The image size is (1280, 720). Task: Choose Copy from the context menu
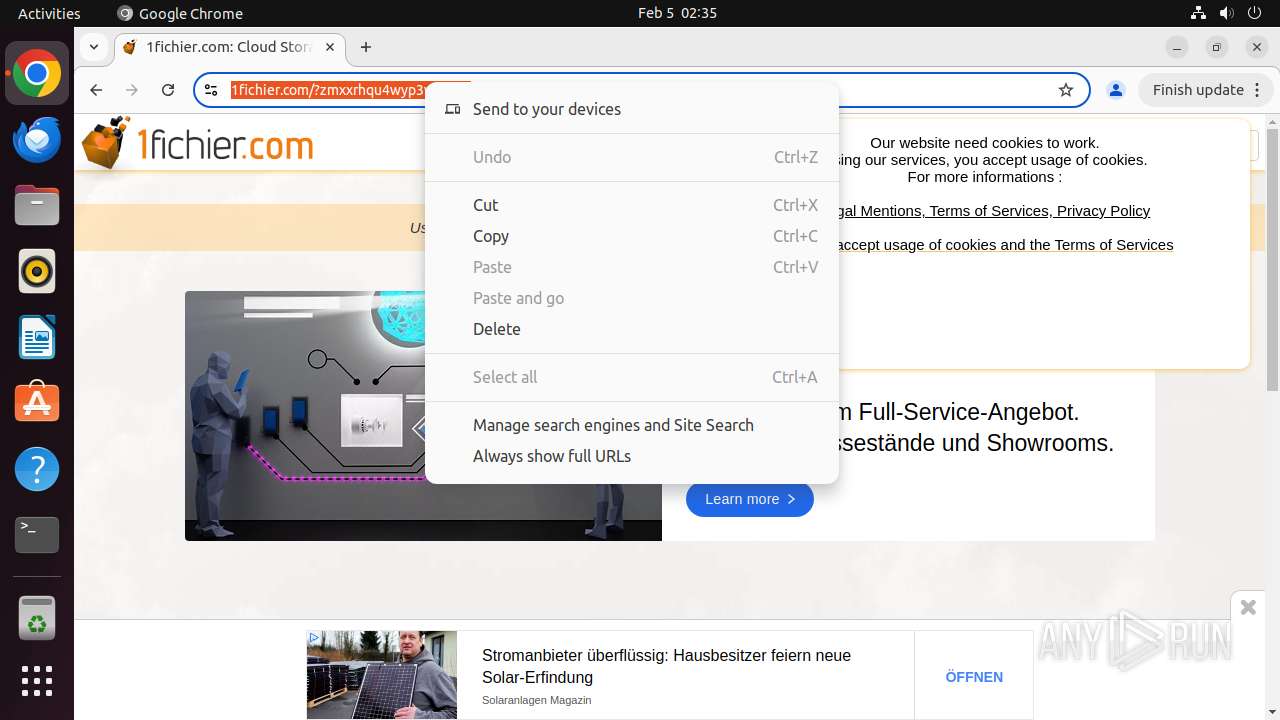point(632,236)
